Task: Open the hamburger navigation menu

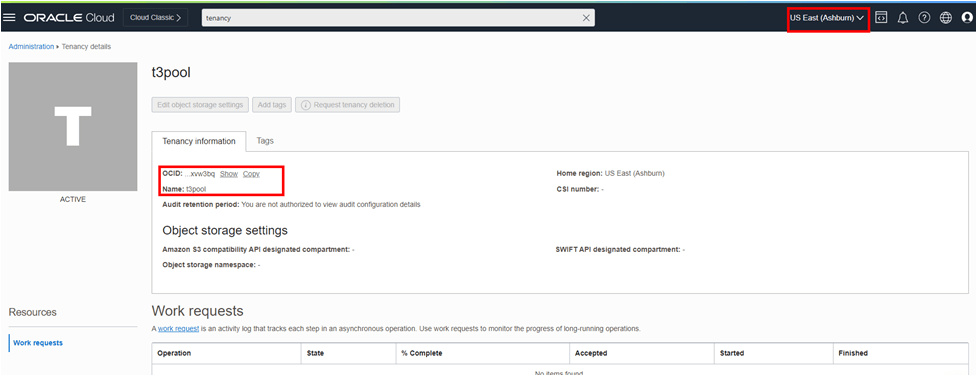Action: [9, 18]
